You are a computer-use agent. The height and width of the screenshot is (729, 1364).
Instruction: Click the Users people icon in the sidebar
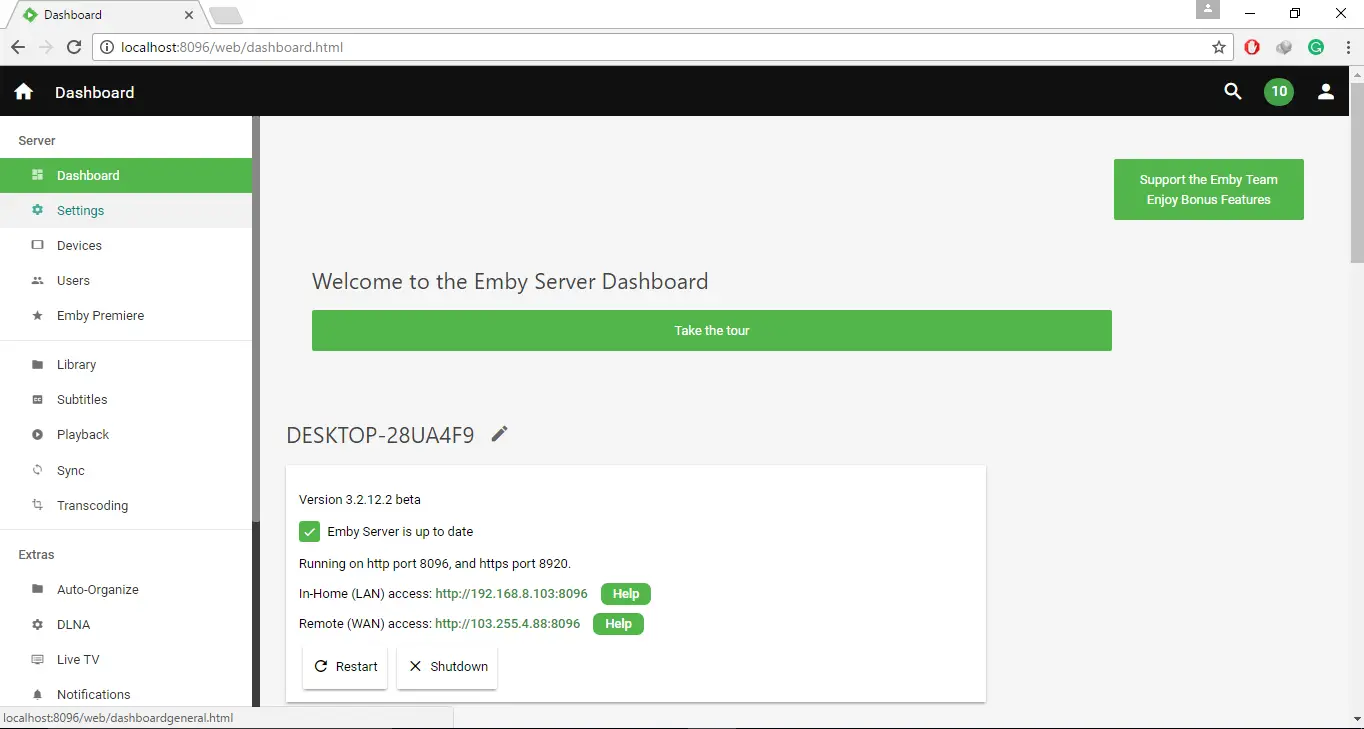click(x=38, y=280)
